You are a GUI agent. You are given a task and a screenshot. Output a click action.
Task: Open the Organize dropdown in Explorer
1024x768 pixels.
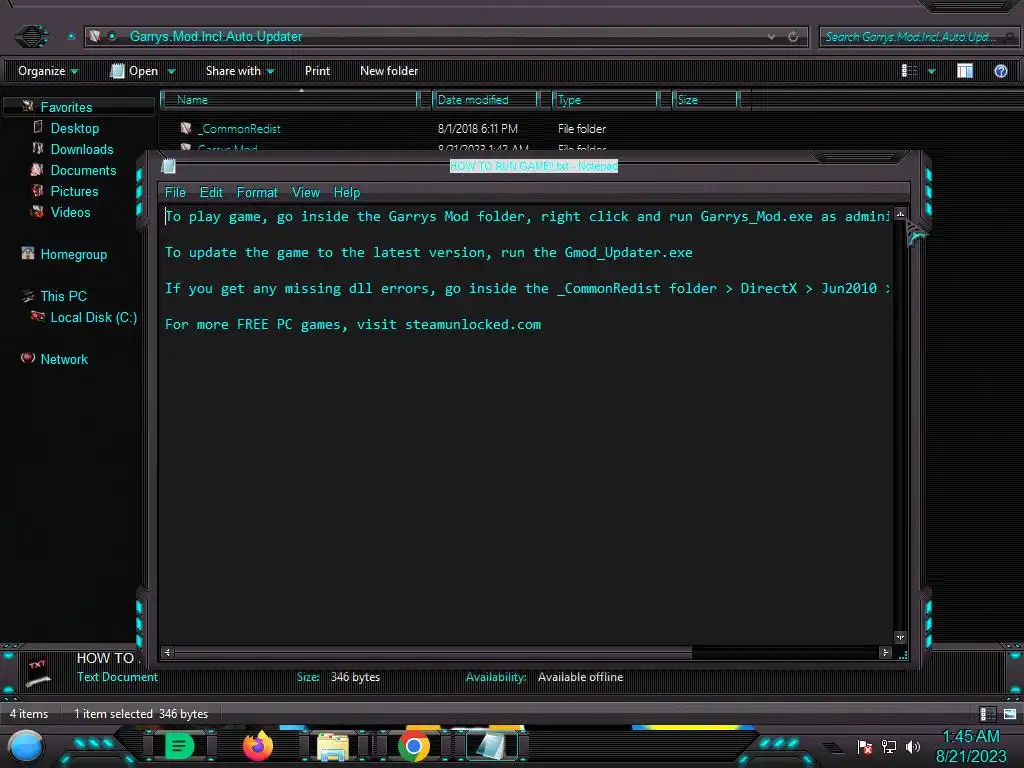tap(48, 71)
